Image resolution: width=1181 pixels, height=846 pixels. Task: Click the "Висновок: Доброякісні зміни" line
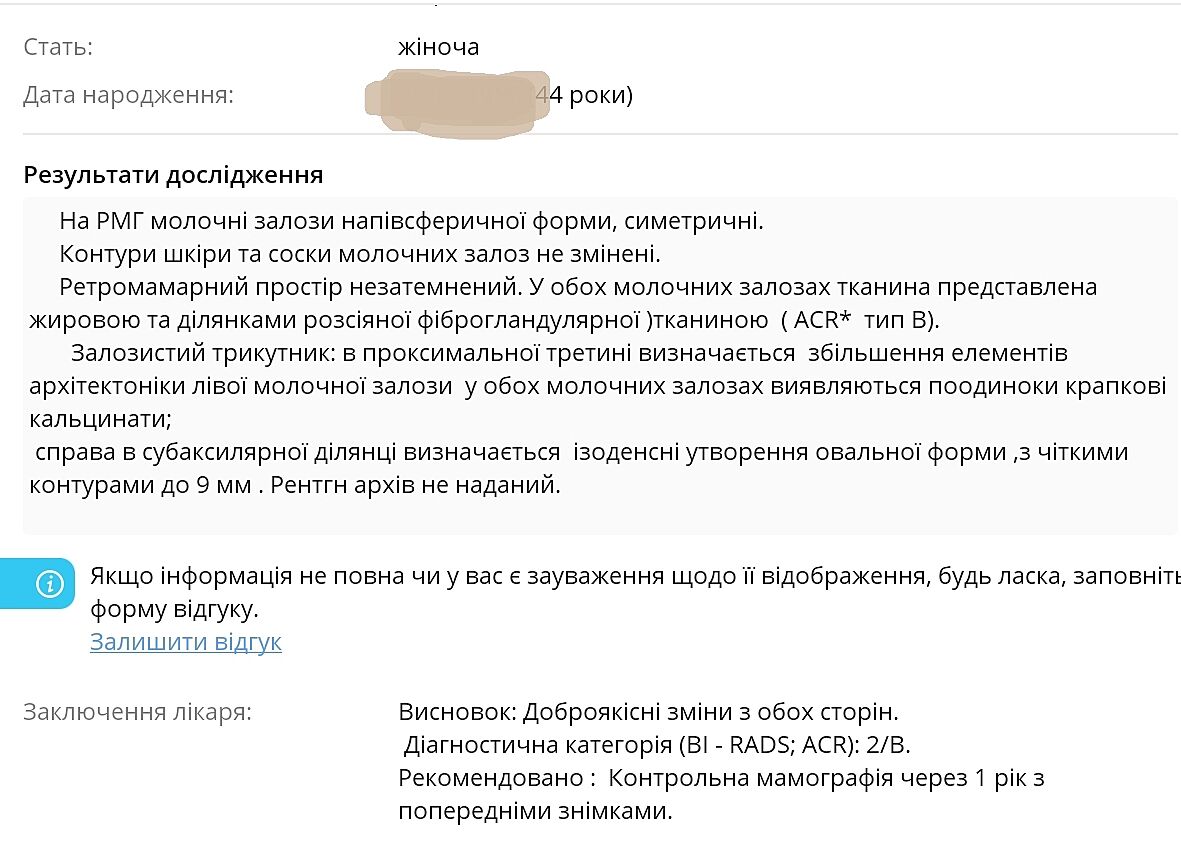(x=648, y=712)
